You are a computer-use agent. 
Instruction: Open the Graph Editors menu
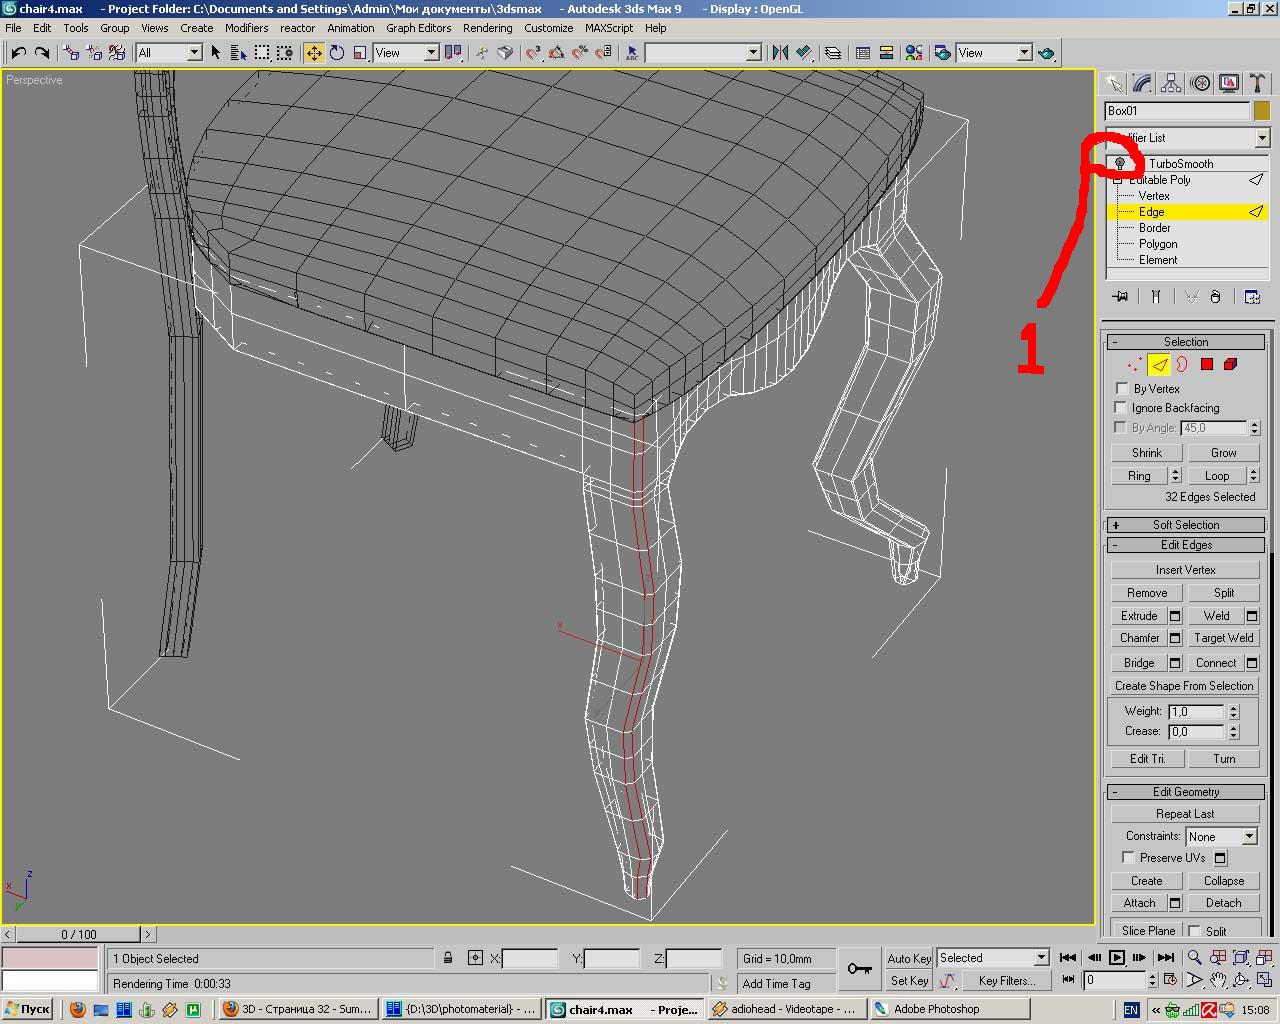point(418,28)
